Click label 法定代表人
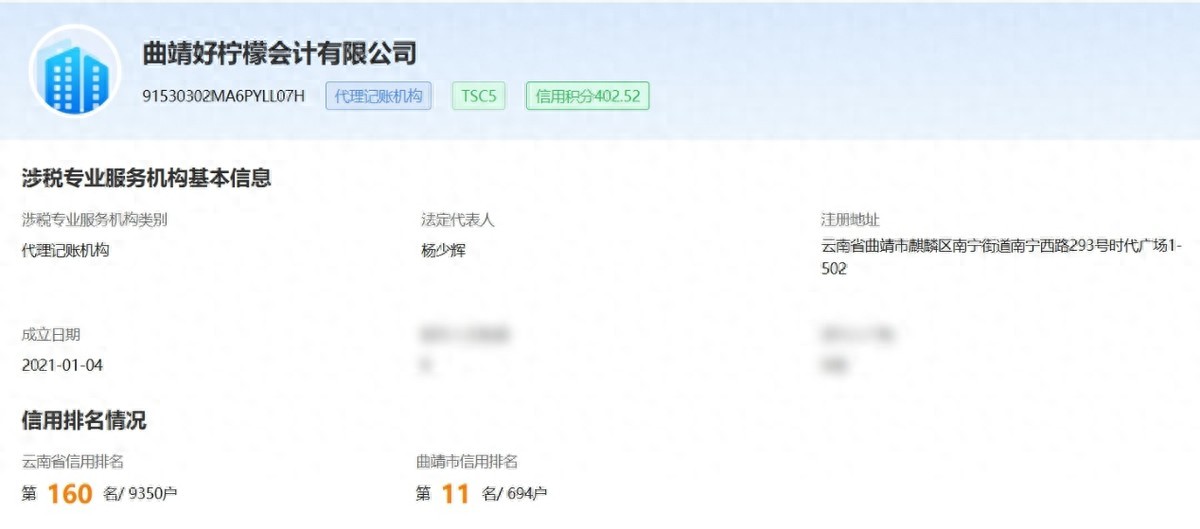This screenshot has height=529, width=1200. 458,220
